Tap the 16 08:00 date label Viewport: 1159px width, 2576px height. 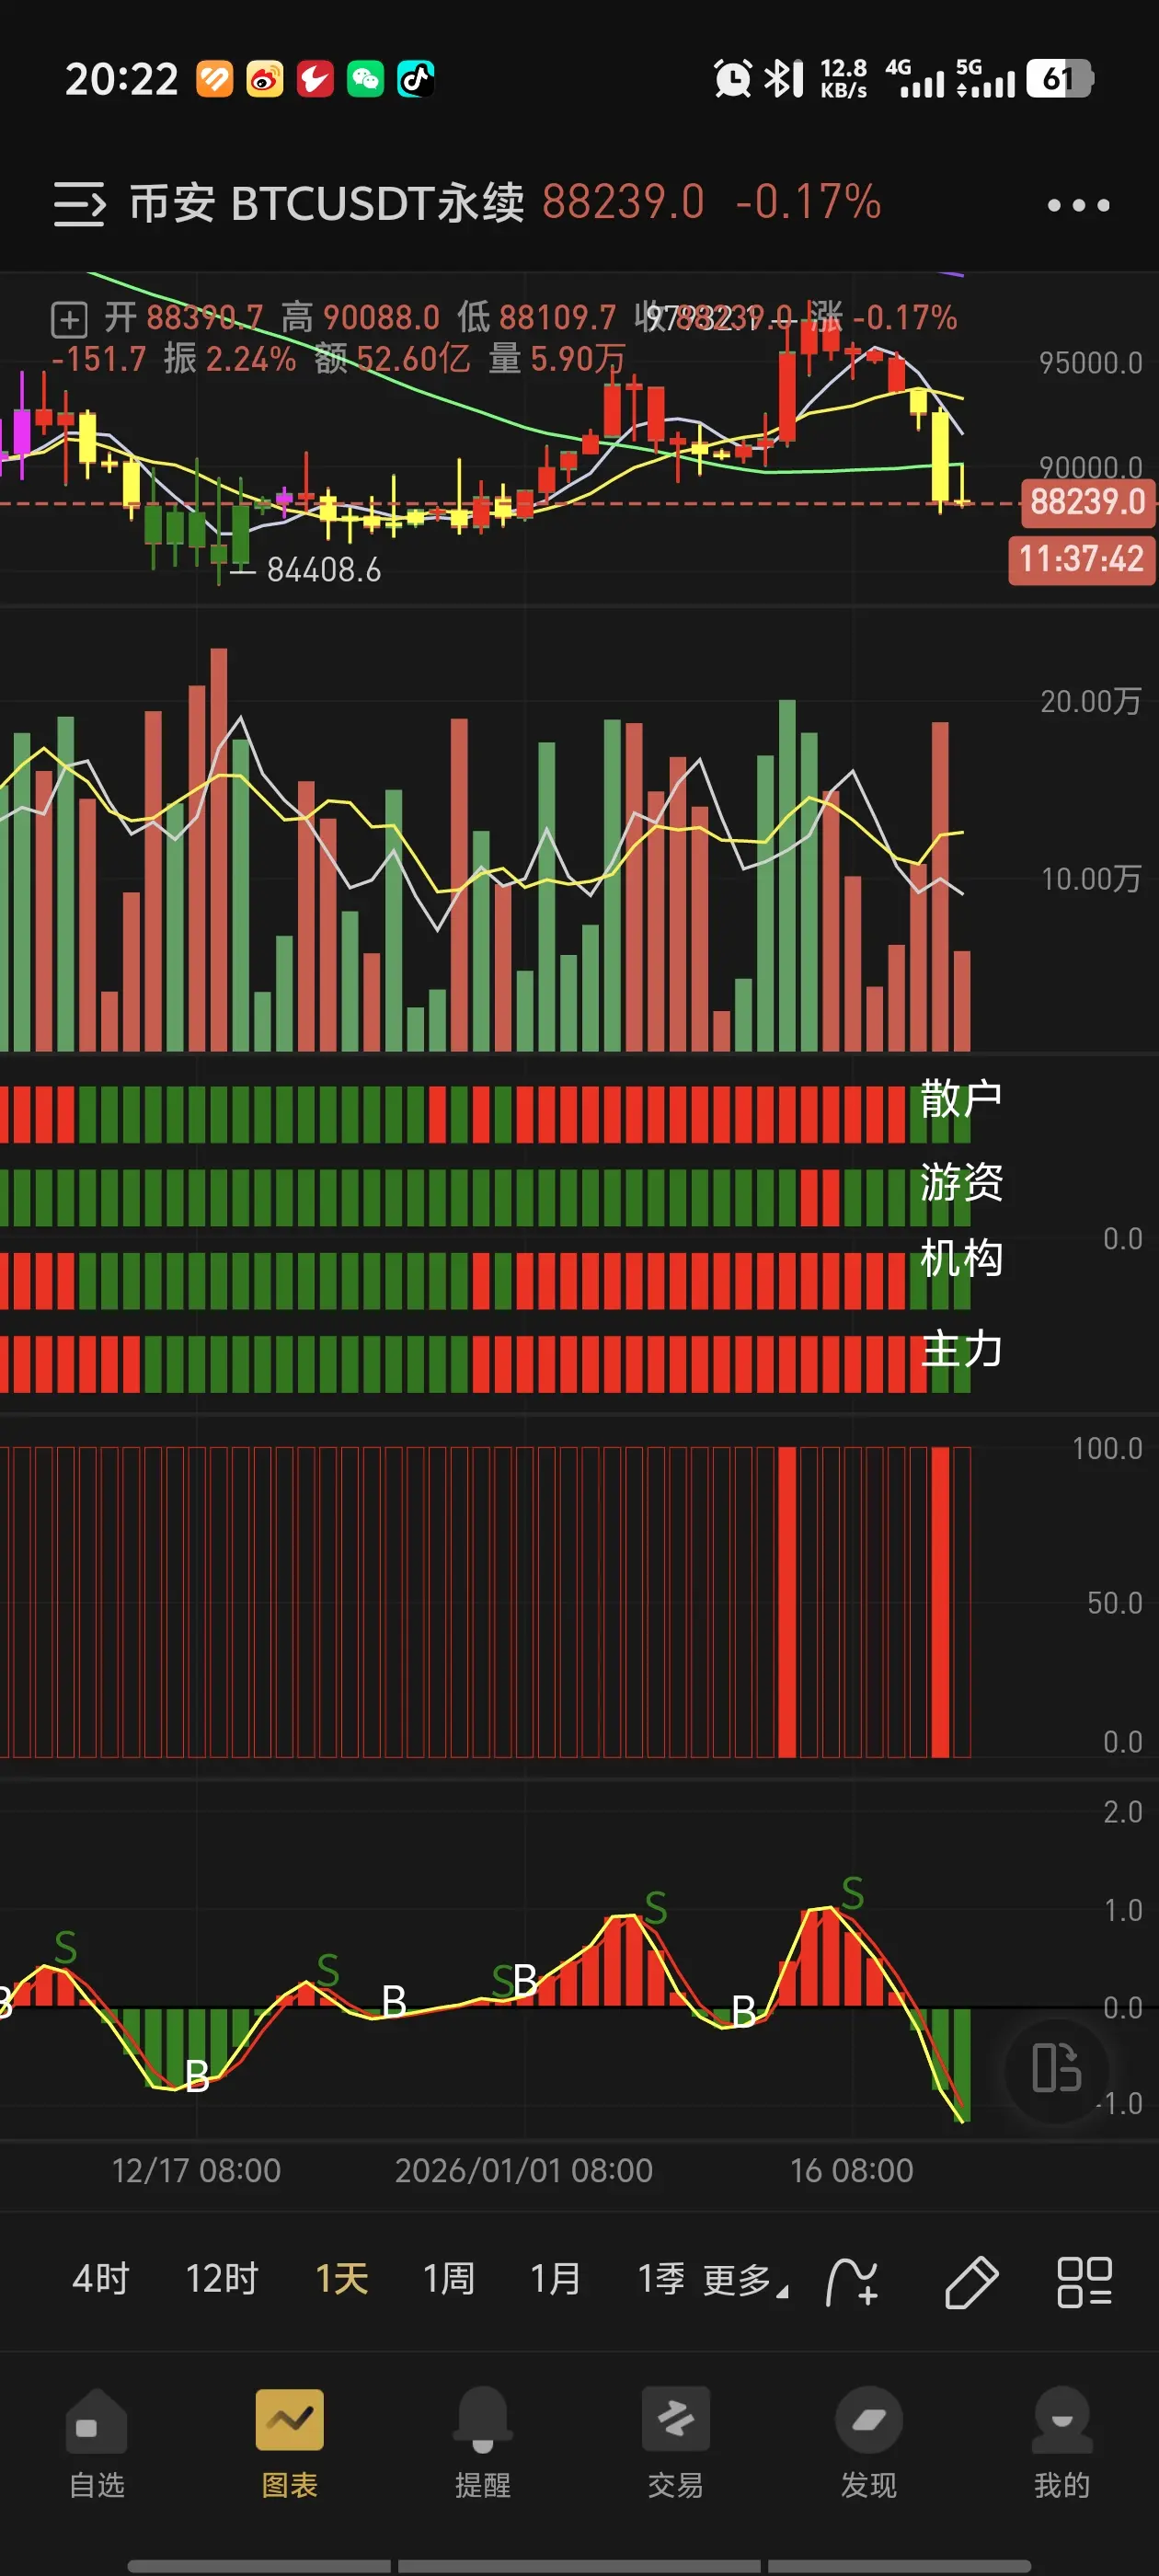click(x=852, y=2171)
